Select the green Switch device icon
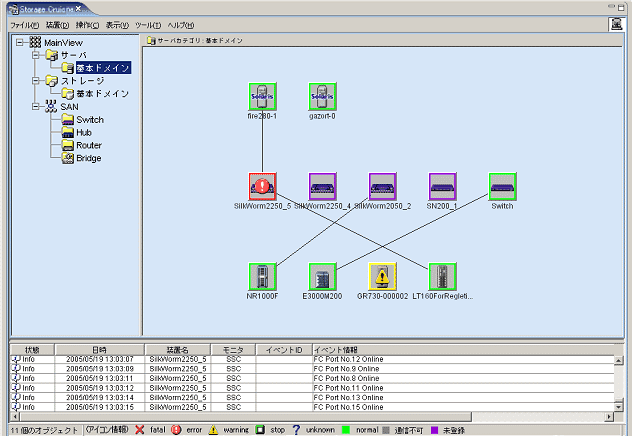The height and width of the screenshot is (436, 632). 502,187
